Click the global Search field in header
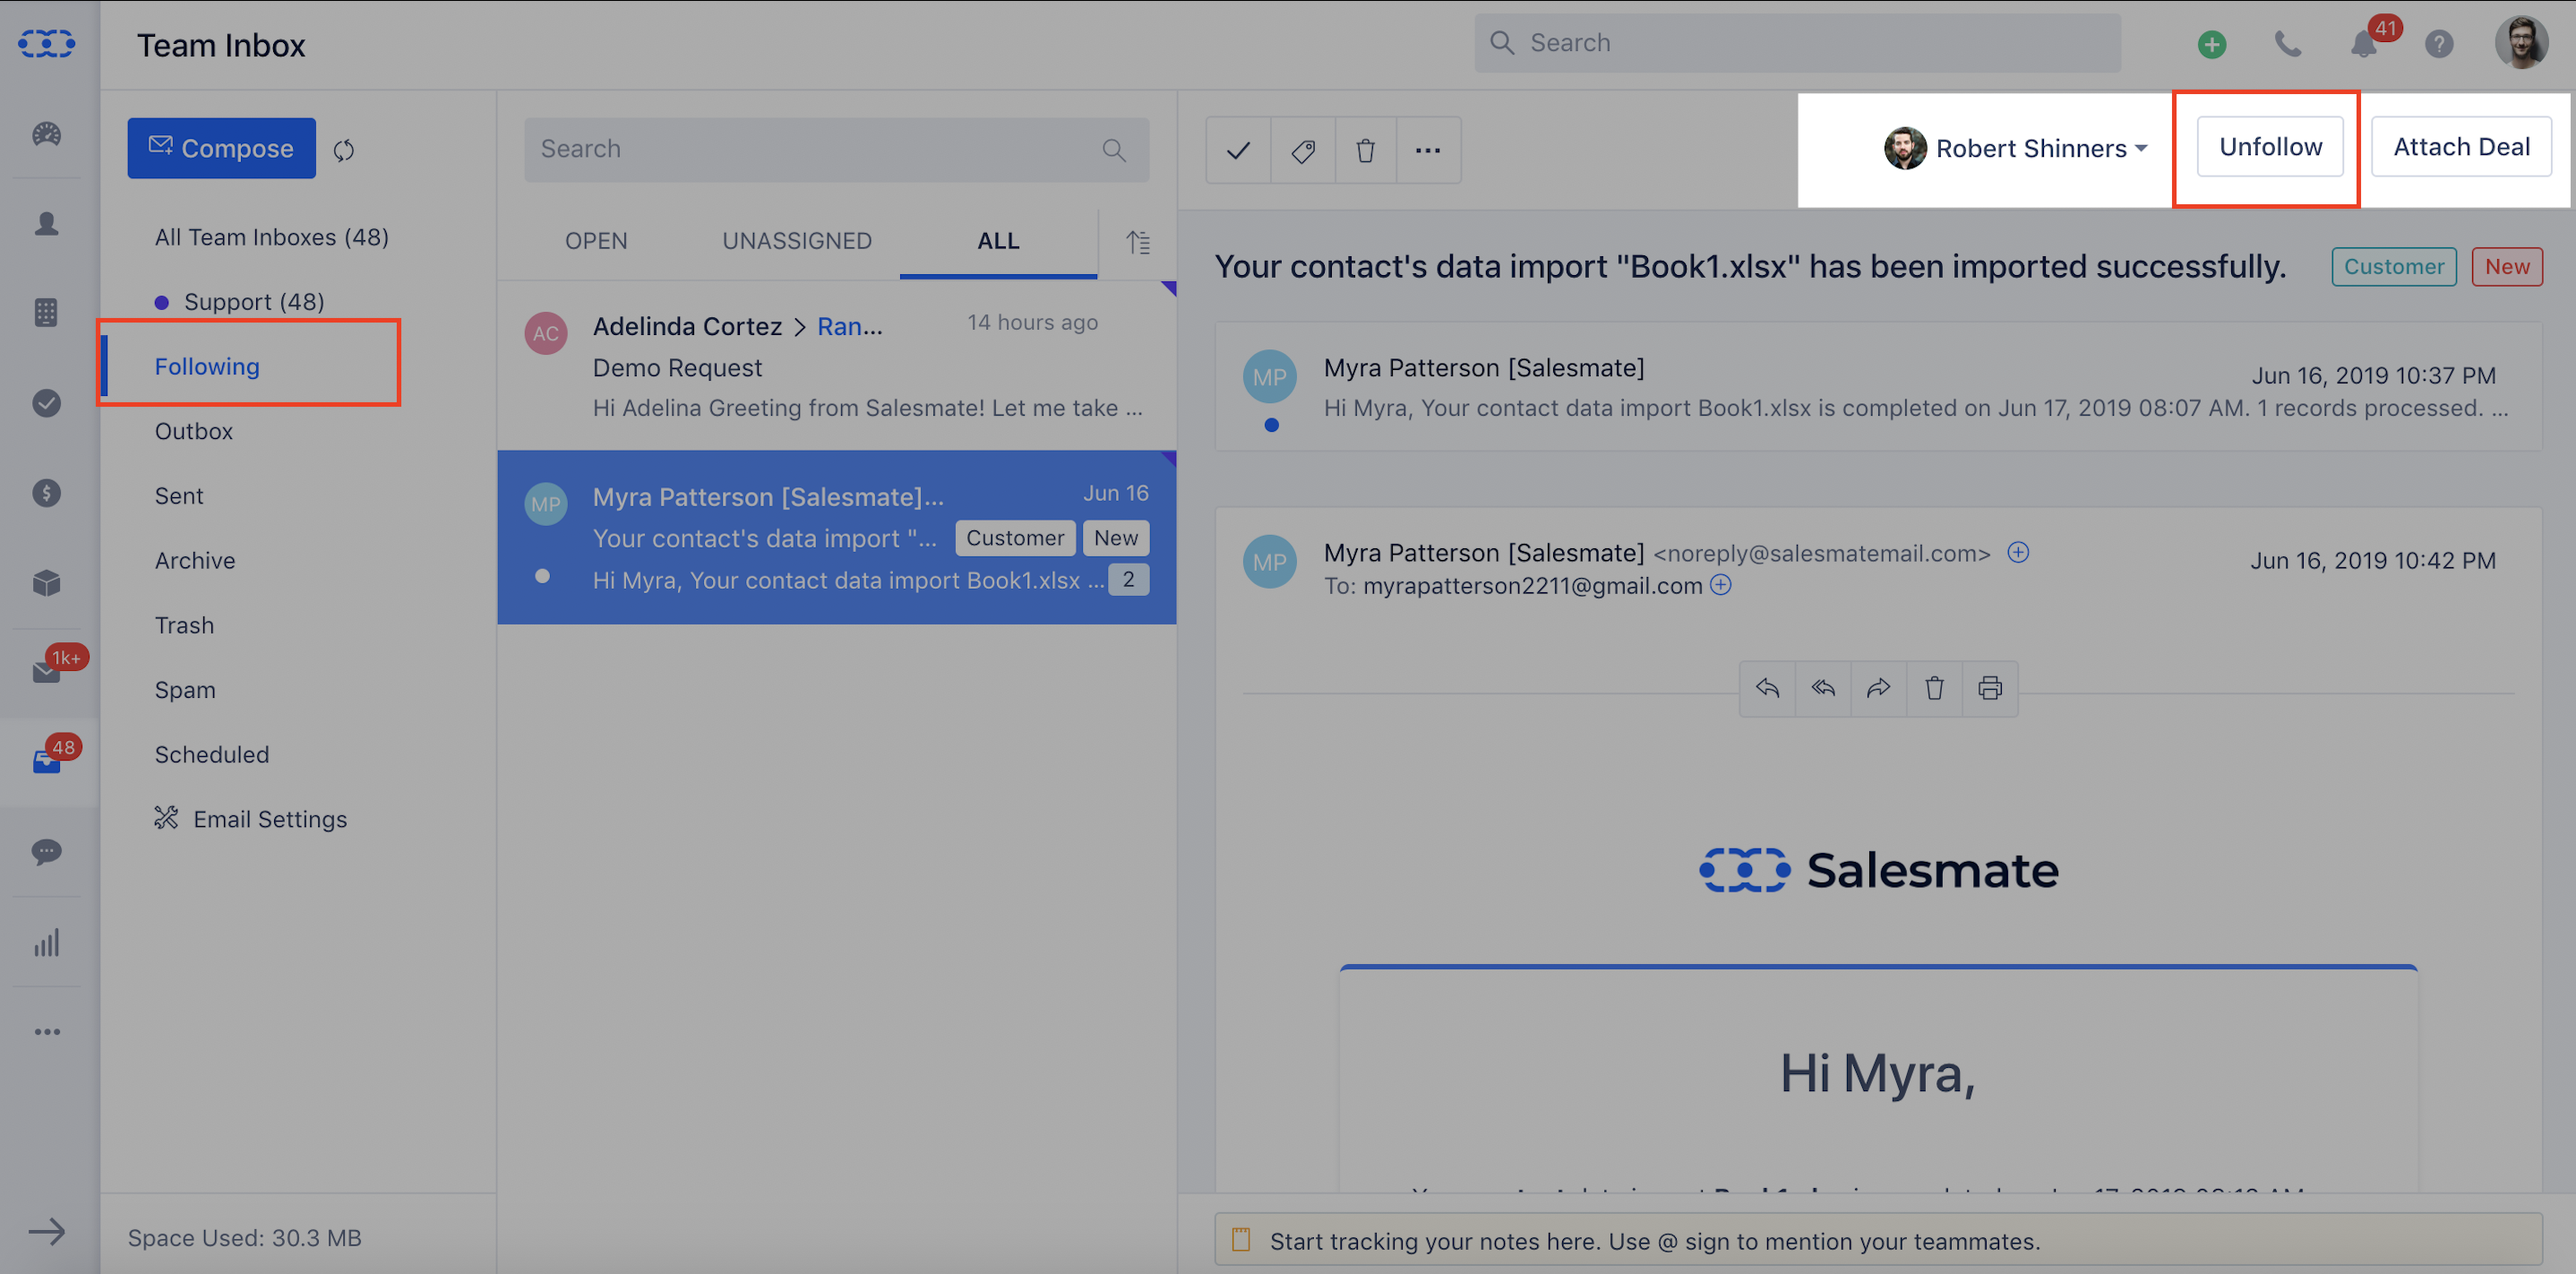Image resolution: width=2576 pixels, height=1274 pixels. [1797, 43]
